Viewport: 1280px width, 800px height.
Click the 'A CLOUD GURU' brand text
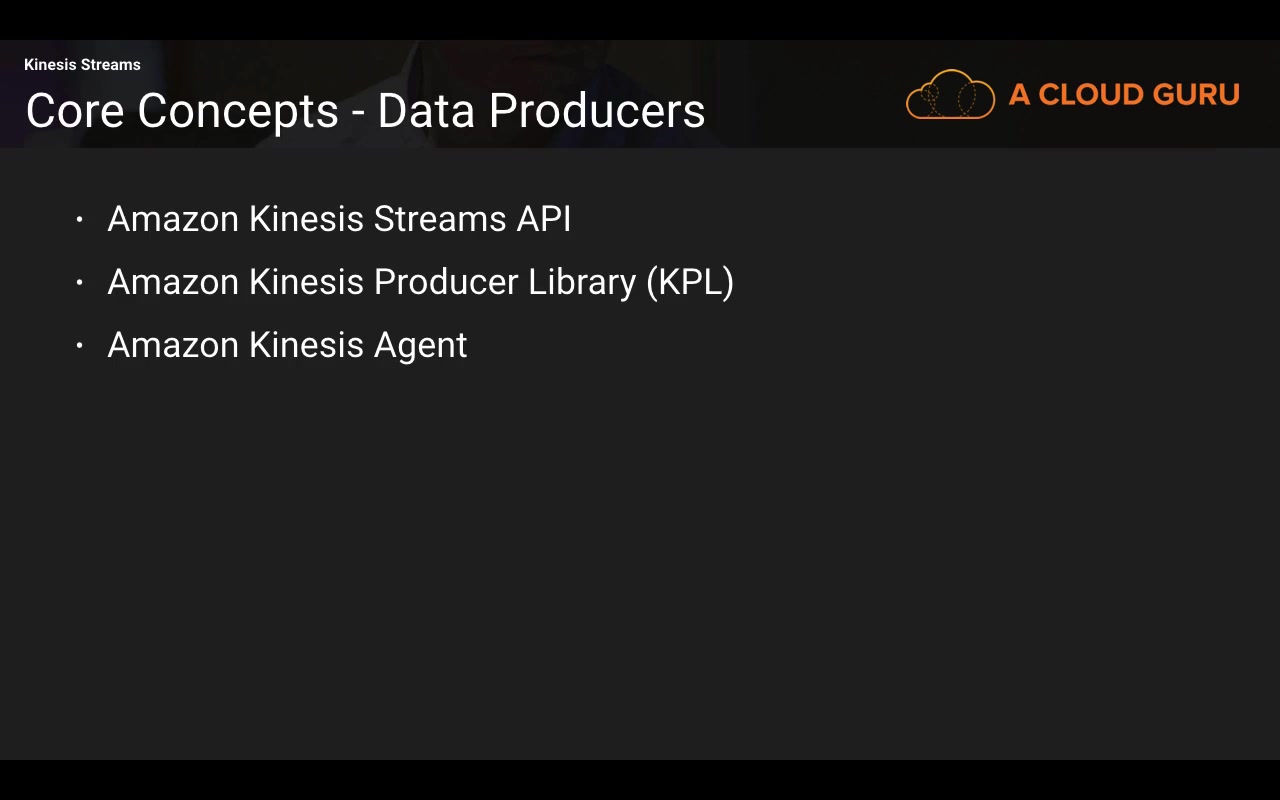(1124, 95)
